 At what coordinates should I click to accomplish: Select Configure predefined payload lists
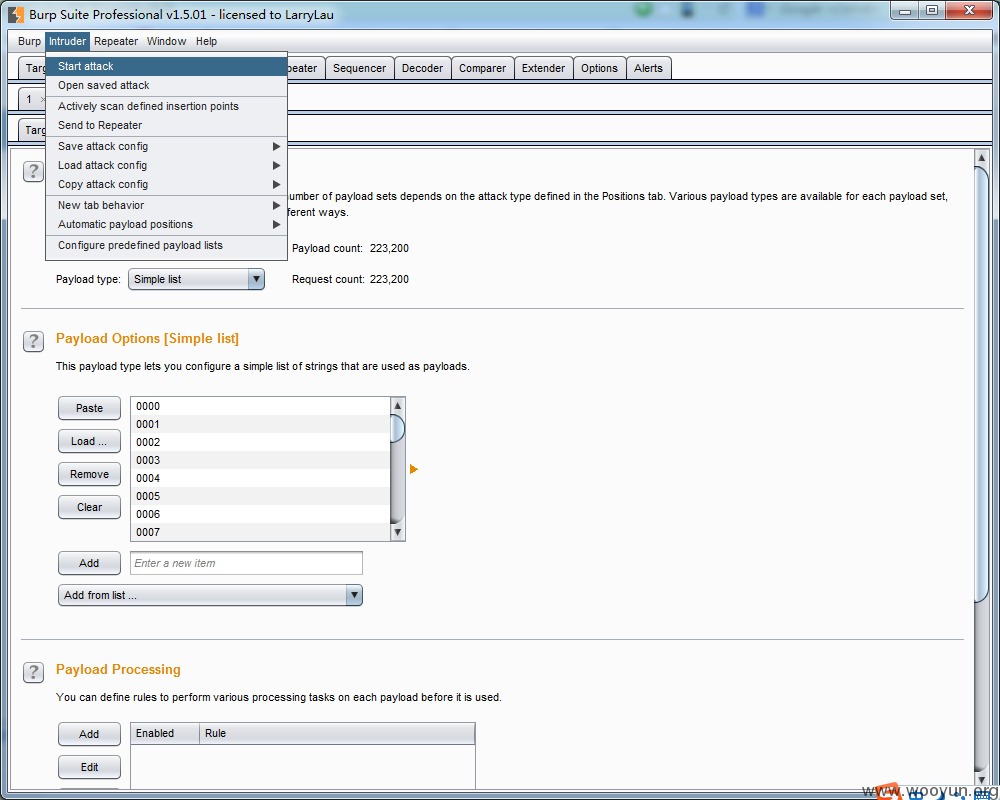tap(166, 246)
